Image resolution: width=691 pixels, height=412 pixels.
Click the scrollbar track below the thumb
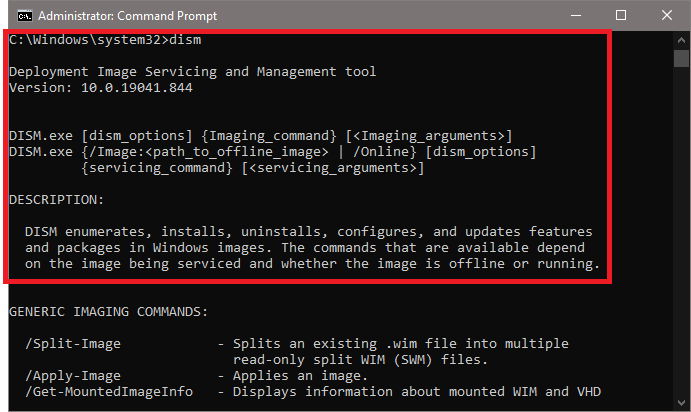coord(681,250)
